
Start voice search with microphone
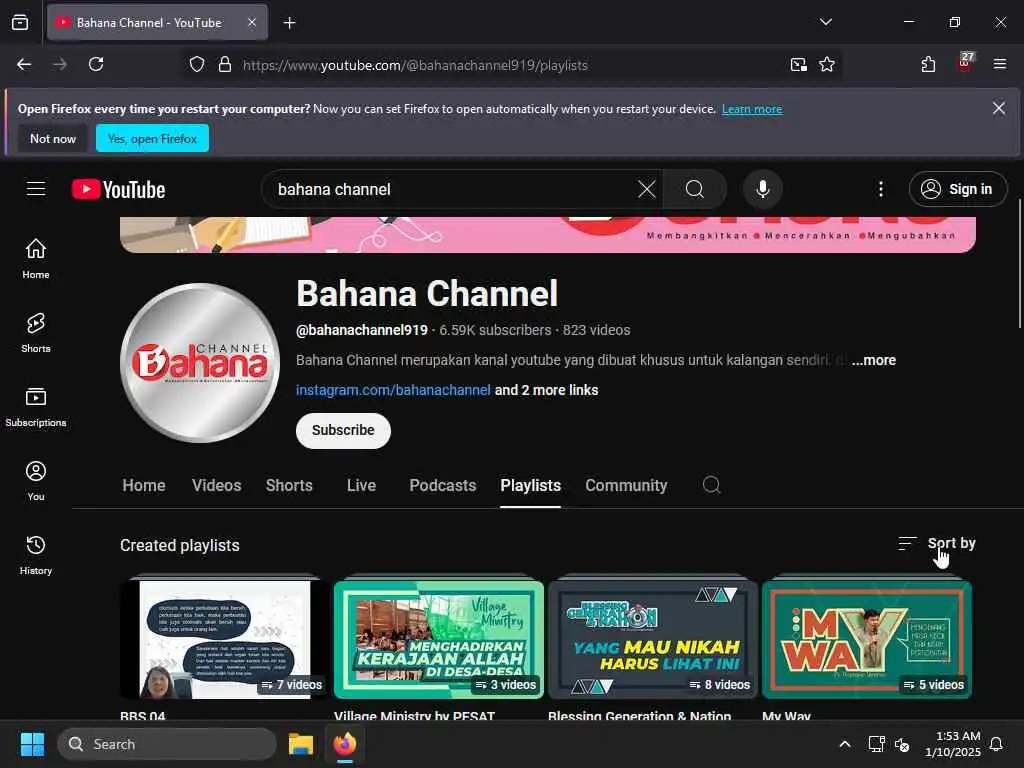tap(762, 189)
